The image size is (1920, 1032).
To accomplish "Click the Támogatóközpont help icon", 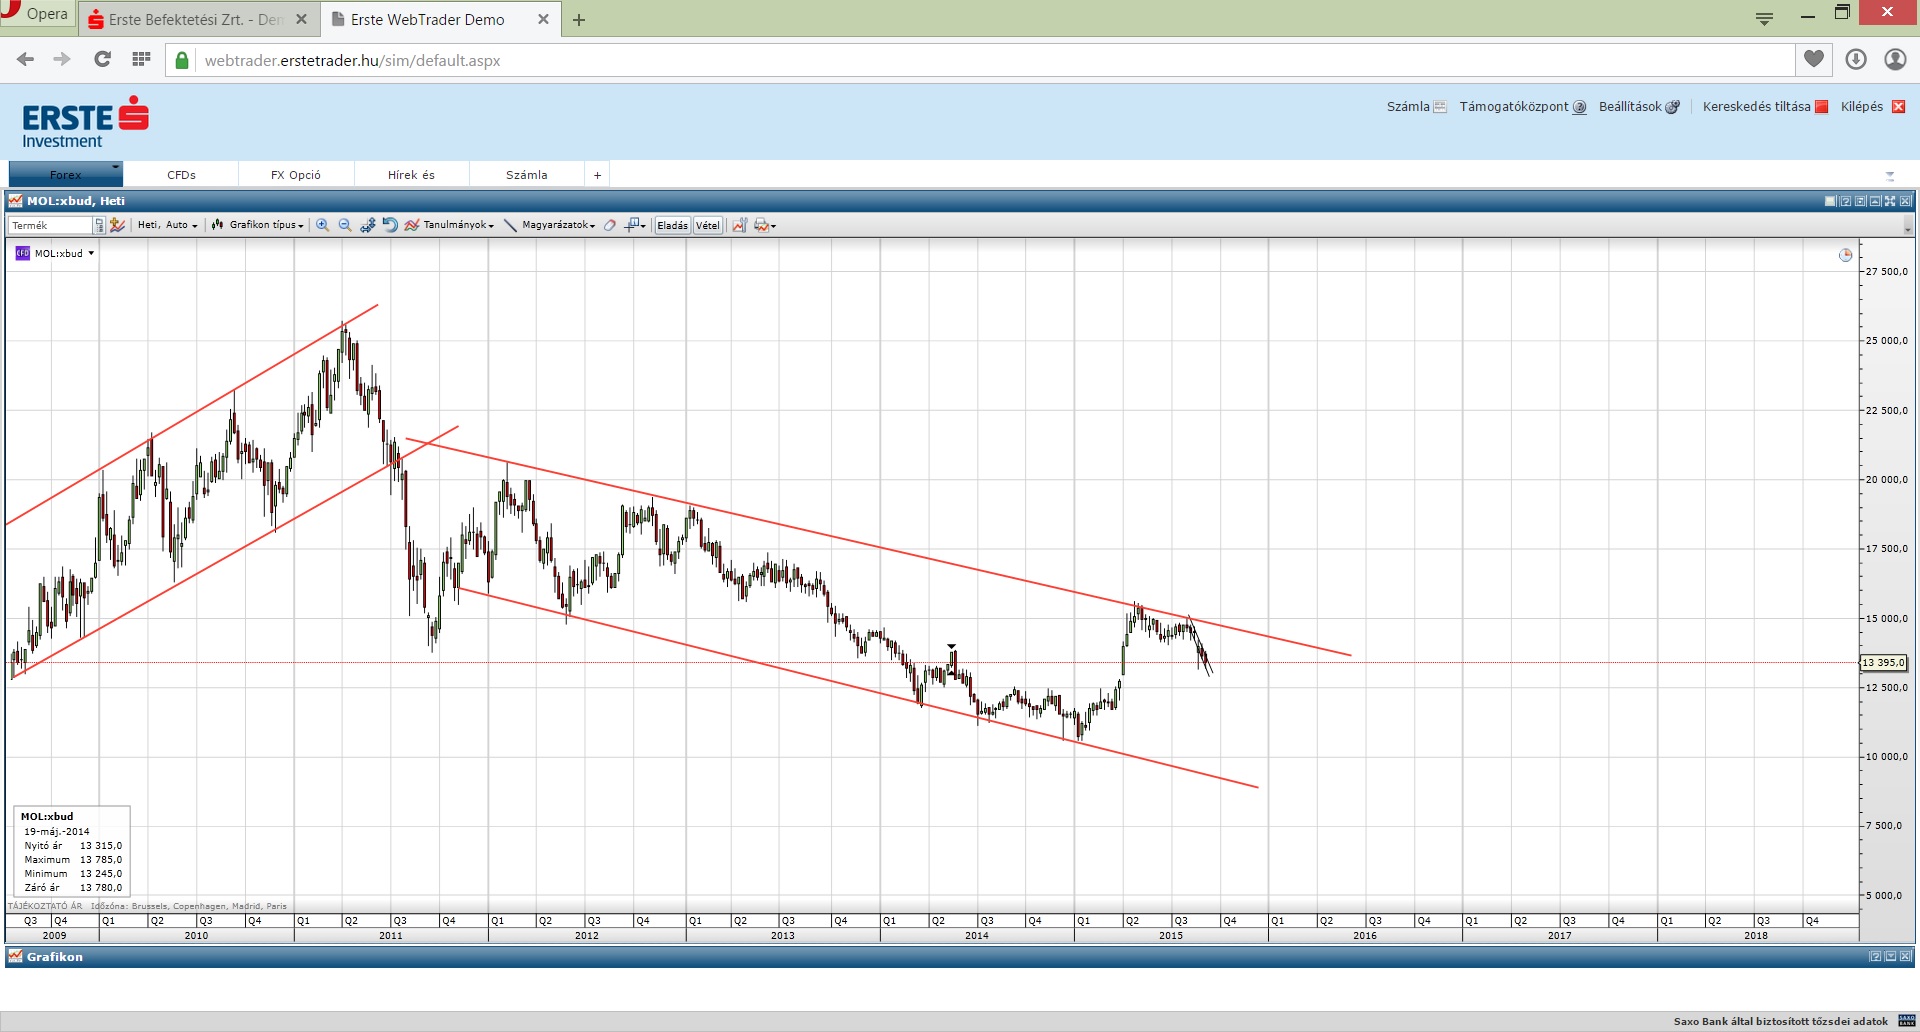I will tap(1579, 107).
